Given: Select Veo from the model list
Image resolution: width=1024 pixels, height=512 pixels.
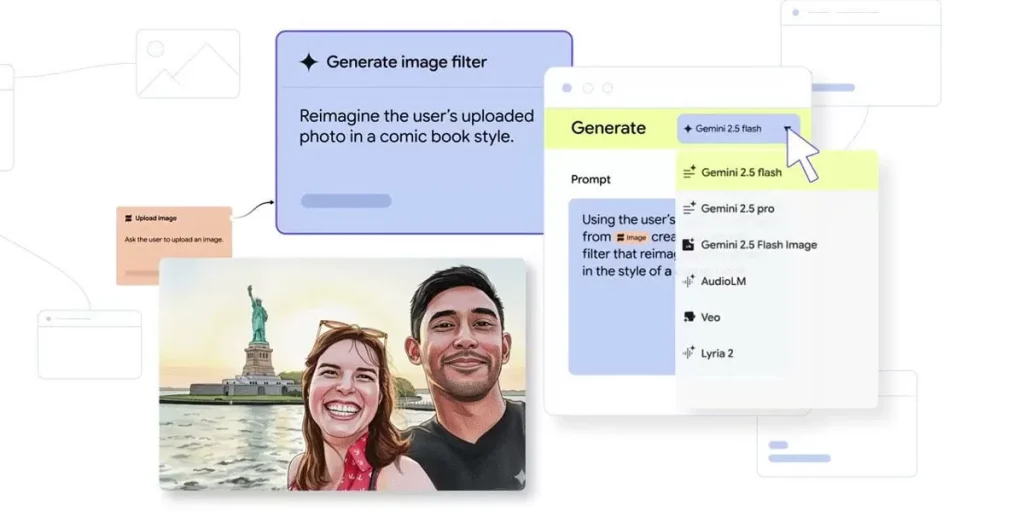Looking at the screenshot, I should (x=710, y=317).
